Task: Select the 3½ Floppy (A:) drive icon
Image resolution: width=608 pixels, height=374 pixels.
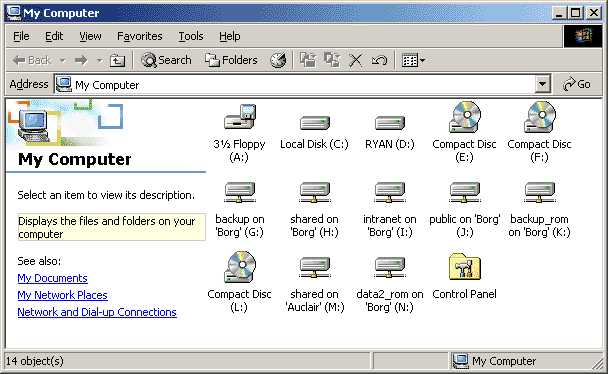Action: click(x=240, y=117)
